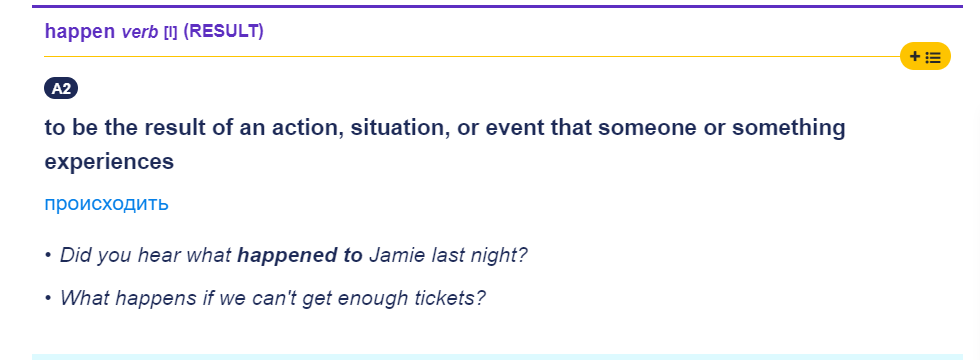Click the bullet before the Jamie example
Image resolution: width=980 pixels, height=360 pixels.
48,255
